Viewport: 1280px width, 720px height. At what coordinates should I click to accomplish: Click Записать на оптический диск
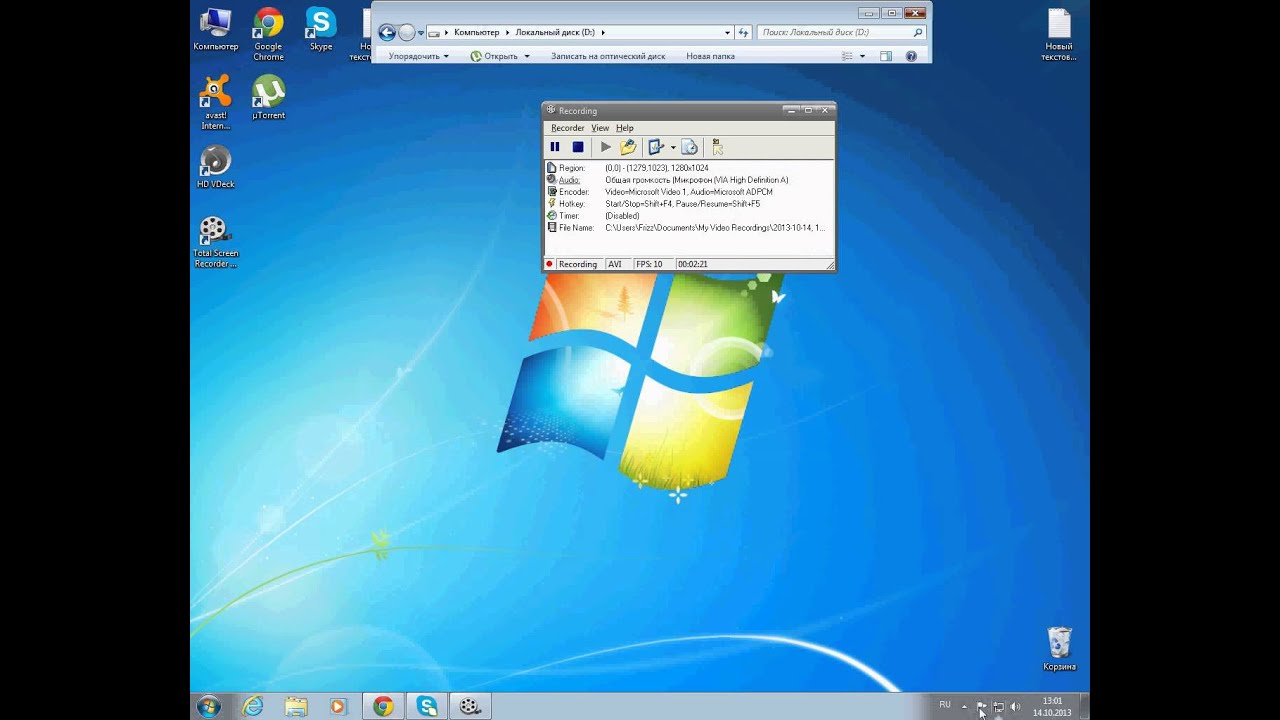[x=608, y=56]
